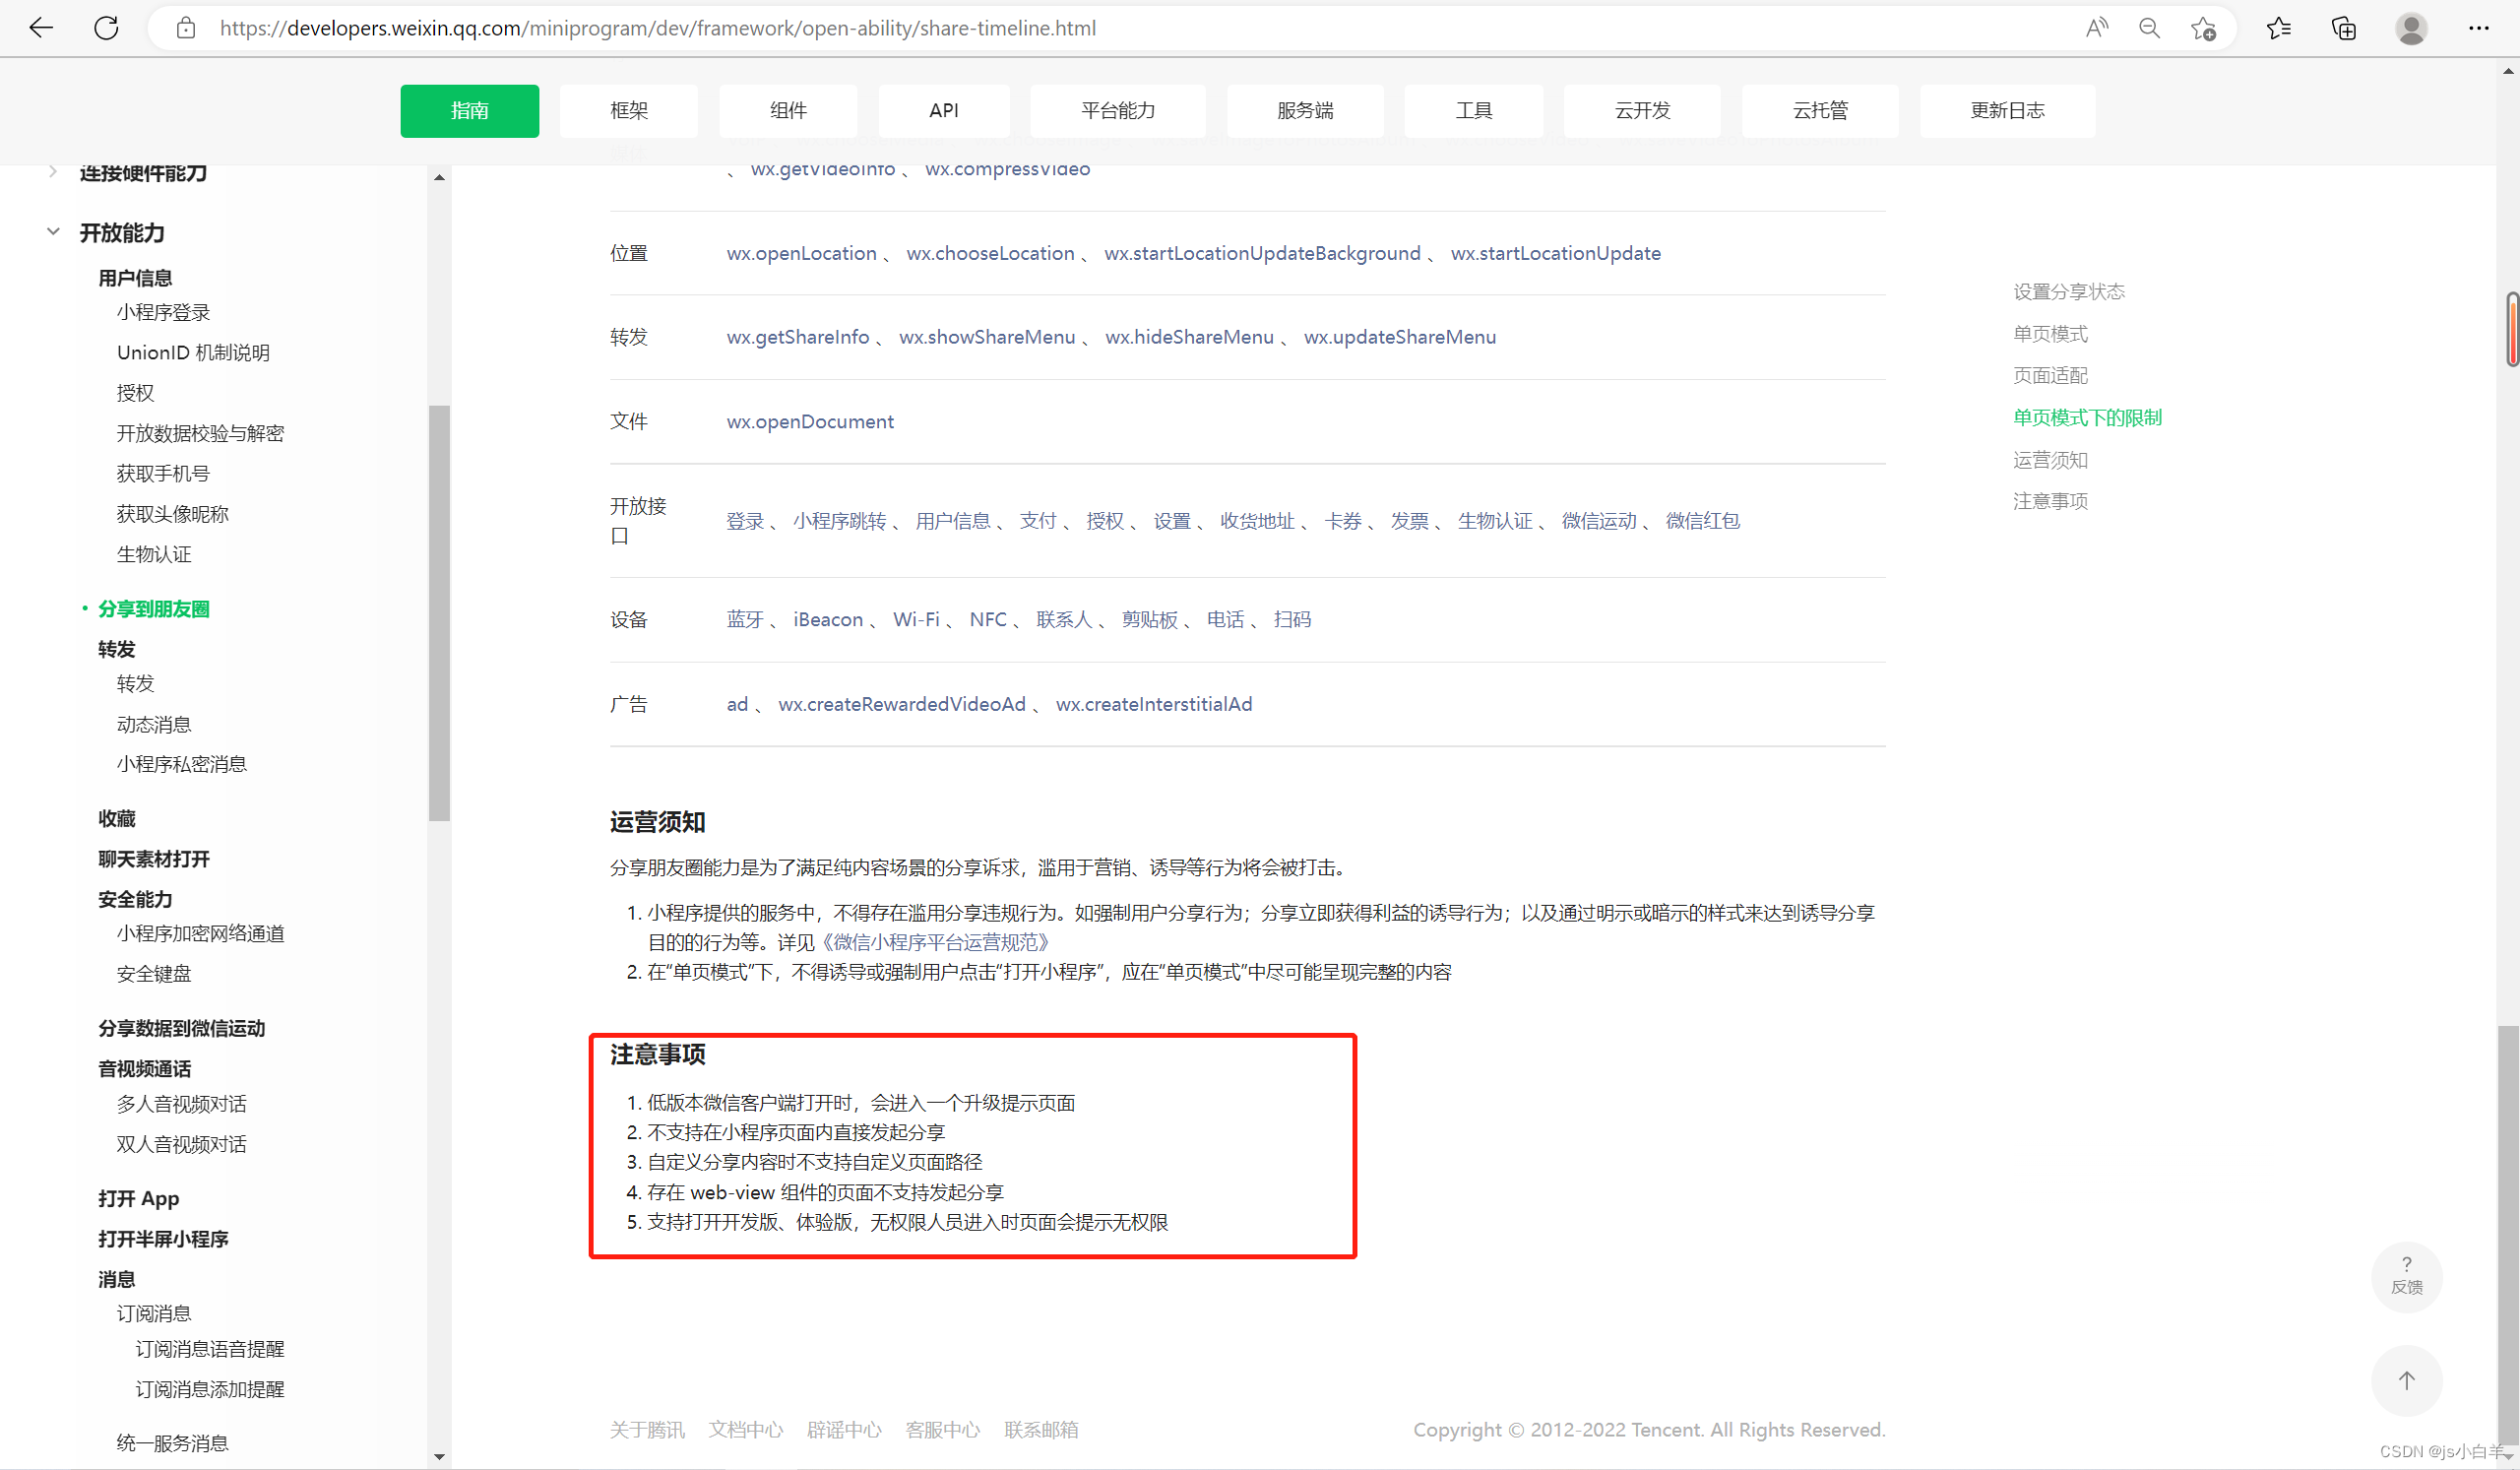Open the Collections panel icon
Image resolution: width=2520 pixels, height=1470 pixels.
pyautogui.click(x=2343, y=28)
